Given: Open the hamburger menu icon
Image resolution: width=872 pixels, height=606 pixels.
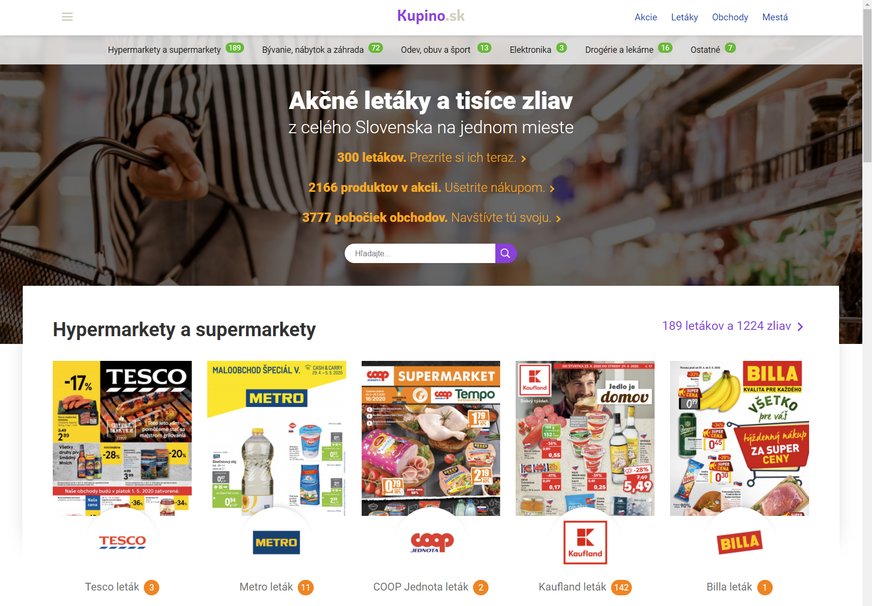Looking at the screenshot, I should pyautogui.click(x=67, y=17).
